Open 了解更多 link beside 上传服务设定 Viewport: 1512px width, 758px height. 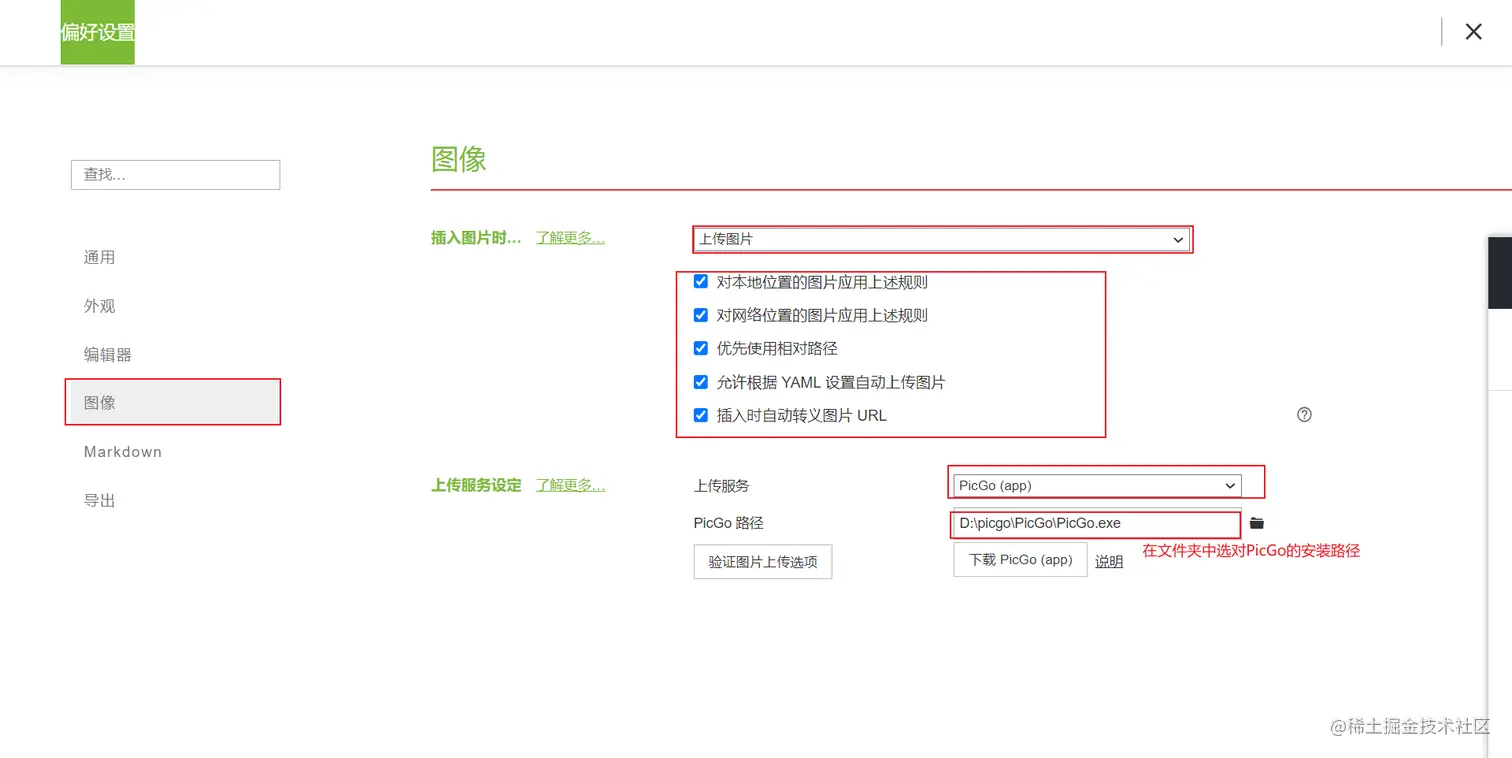click(x=570, y=485)
